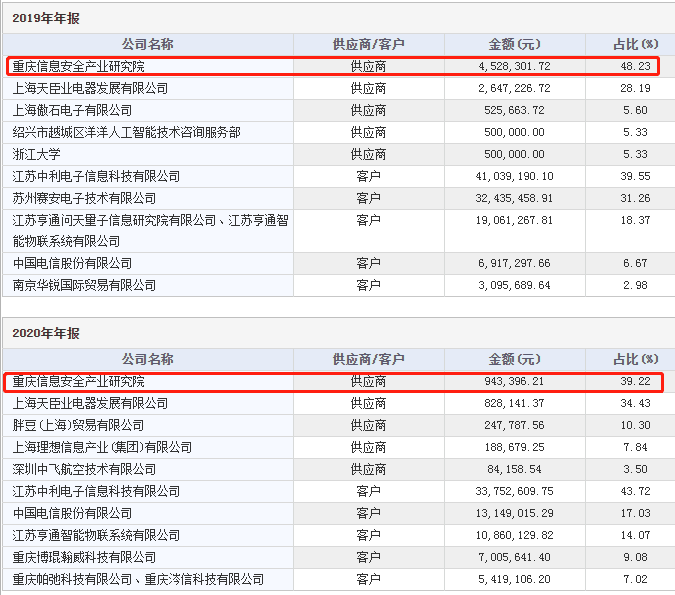Image resolution: width=675 pixels, height=595 pixels.
Task: Open the 浙江大学 company entry
Action: tap(37, 154)
